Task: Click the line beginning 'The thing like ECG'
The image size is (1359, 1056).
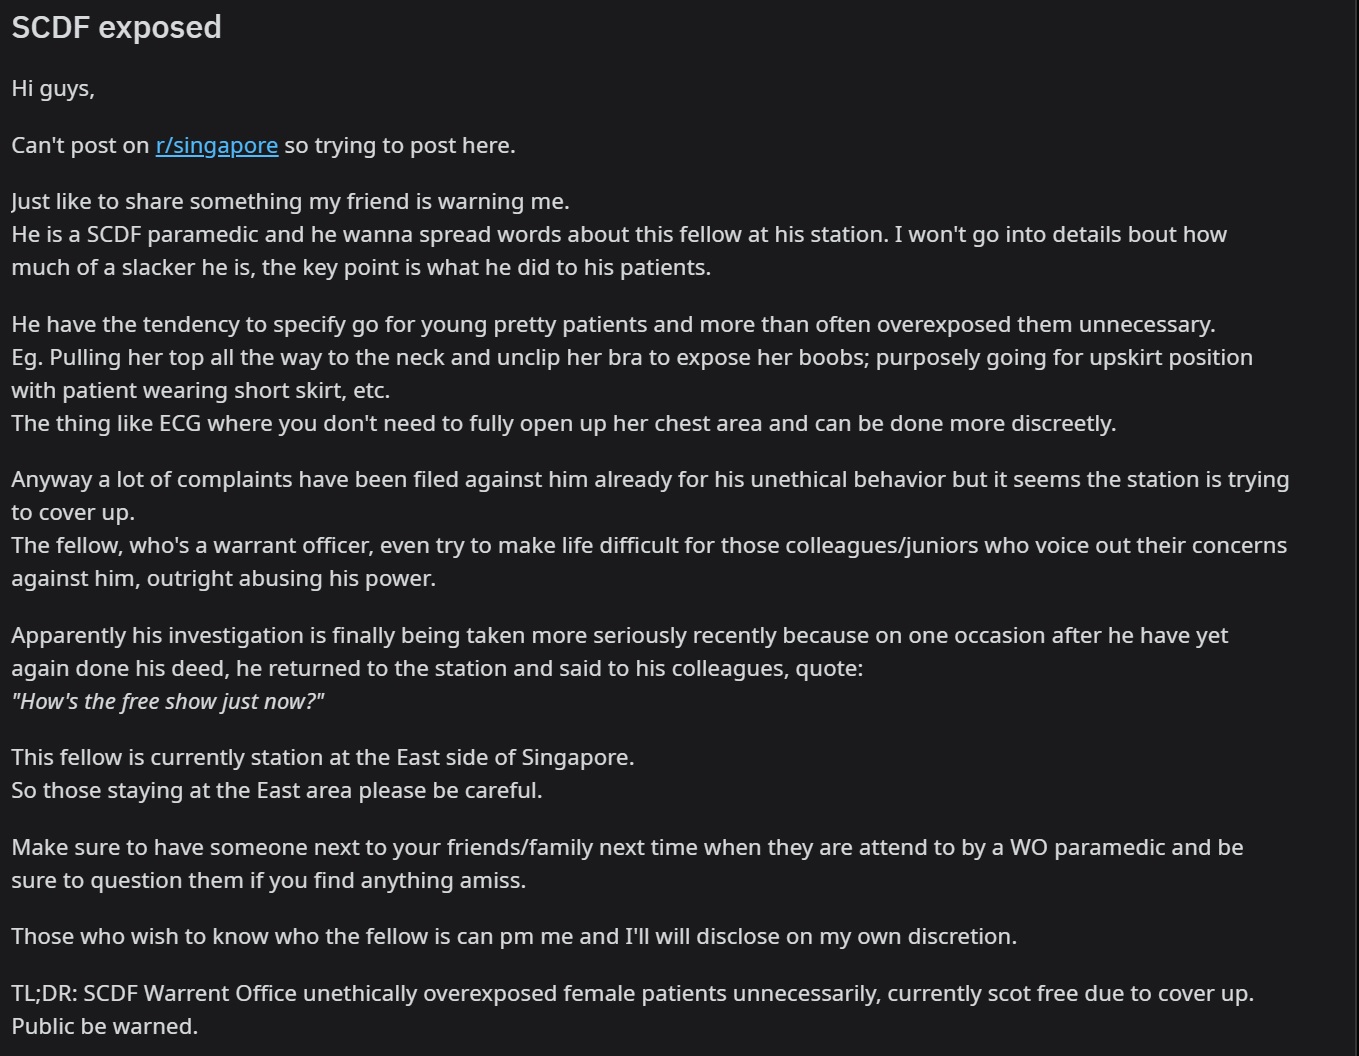Action: tap(563, 423)
